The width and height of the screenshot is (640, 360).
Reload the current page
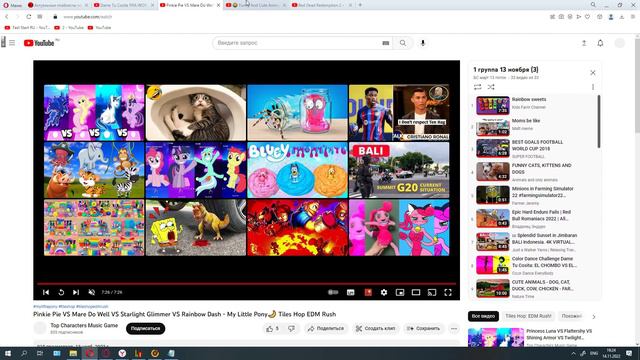pyautogui.click(x=29, y=17)
